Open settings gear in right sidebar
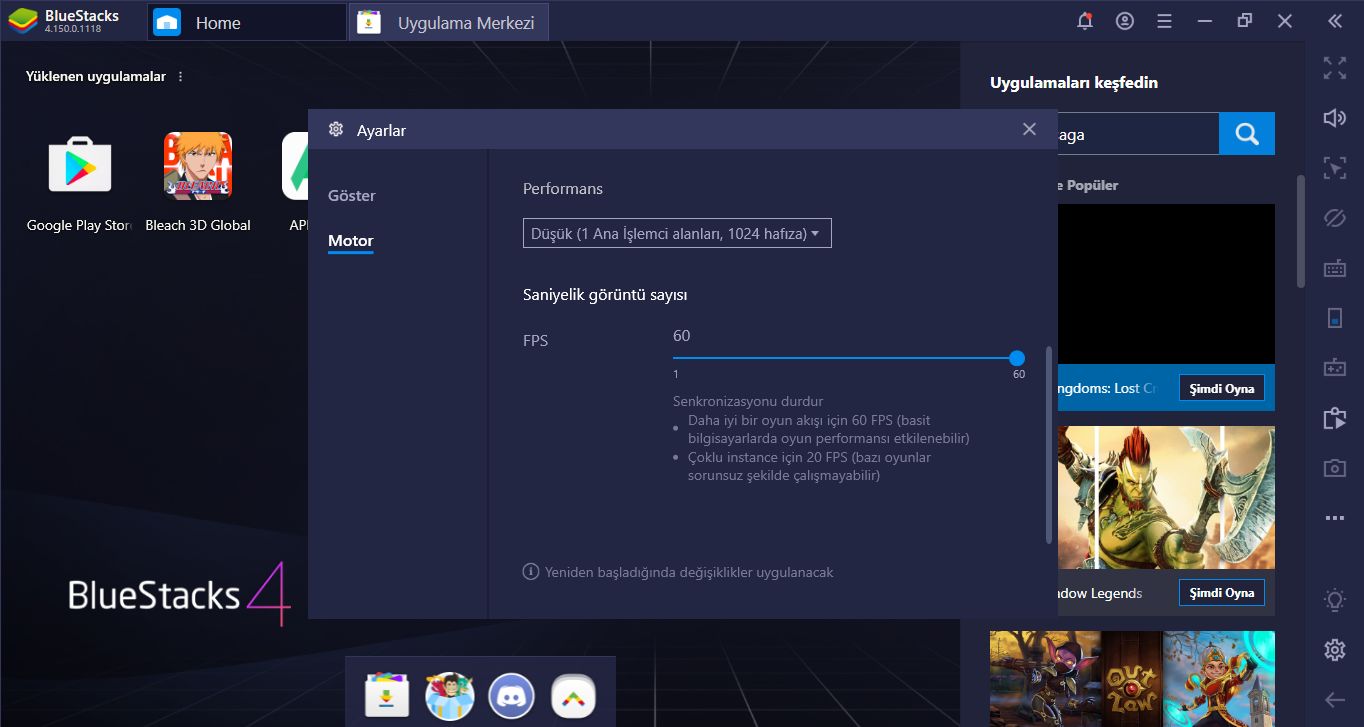Viewport: 1364px width, 727px height. [1334, 650]
